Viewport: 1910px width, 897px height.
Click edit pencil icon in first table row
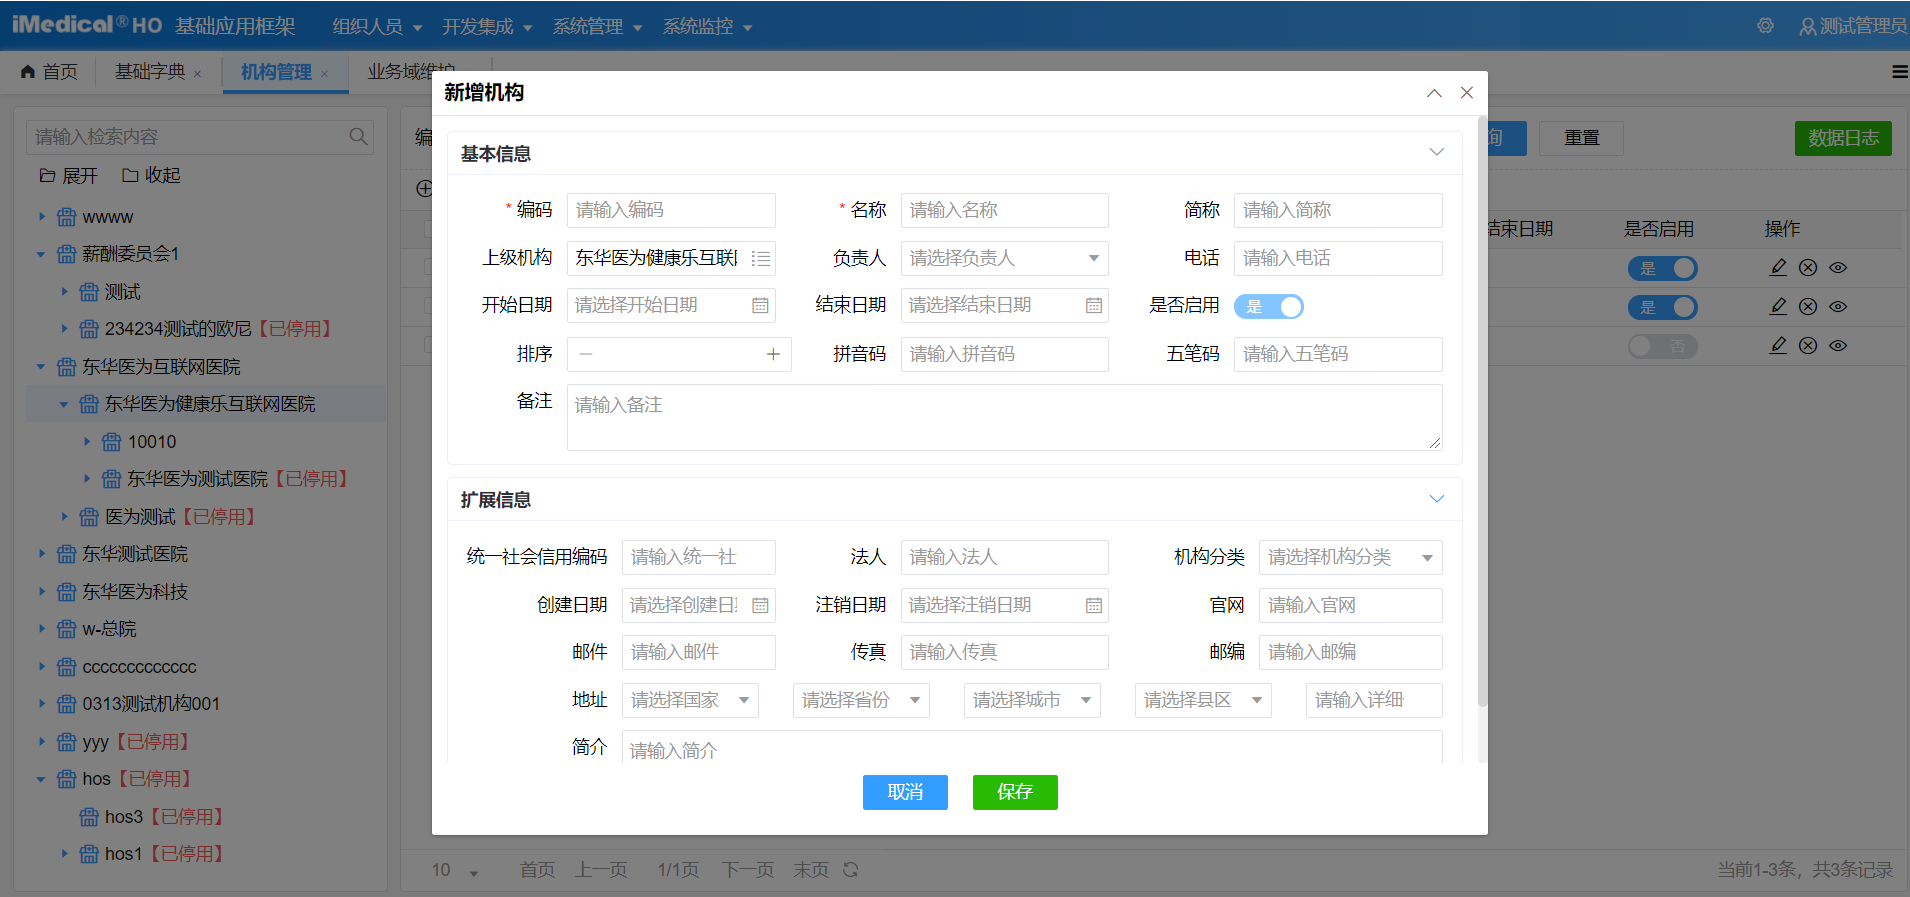pyautogui.click(x=1778, y=268)
